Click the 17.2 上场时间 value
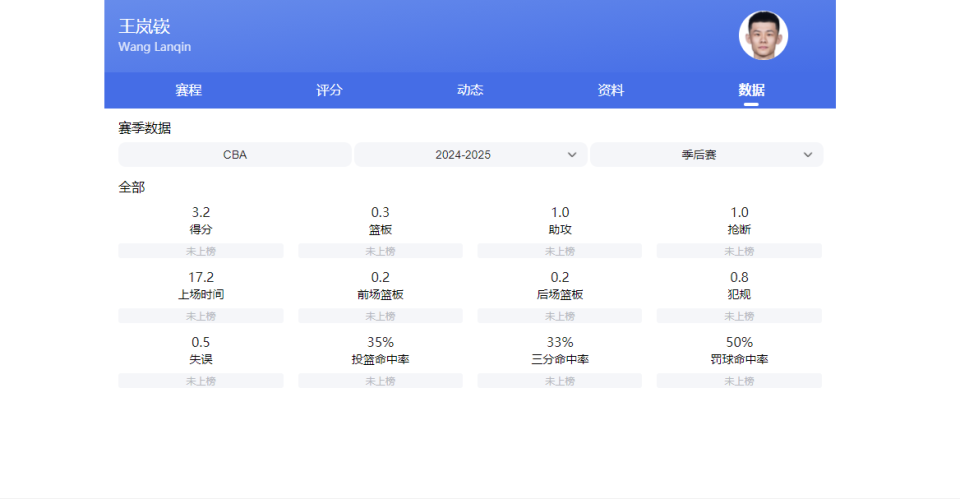The width and height of the screenshot is (960, 499). 201,277
